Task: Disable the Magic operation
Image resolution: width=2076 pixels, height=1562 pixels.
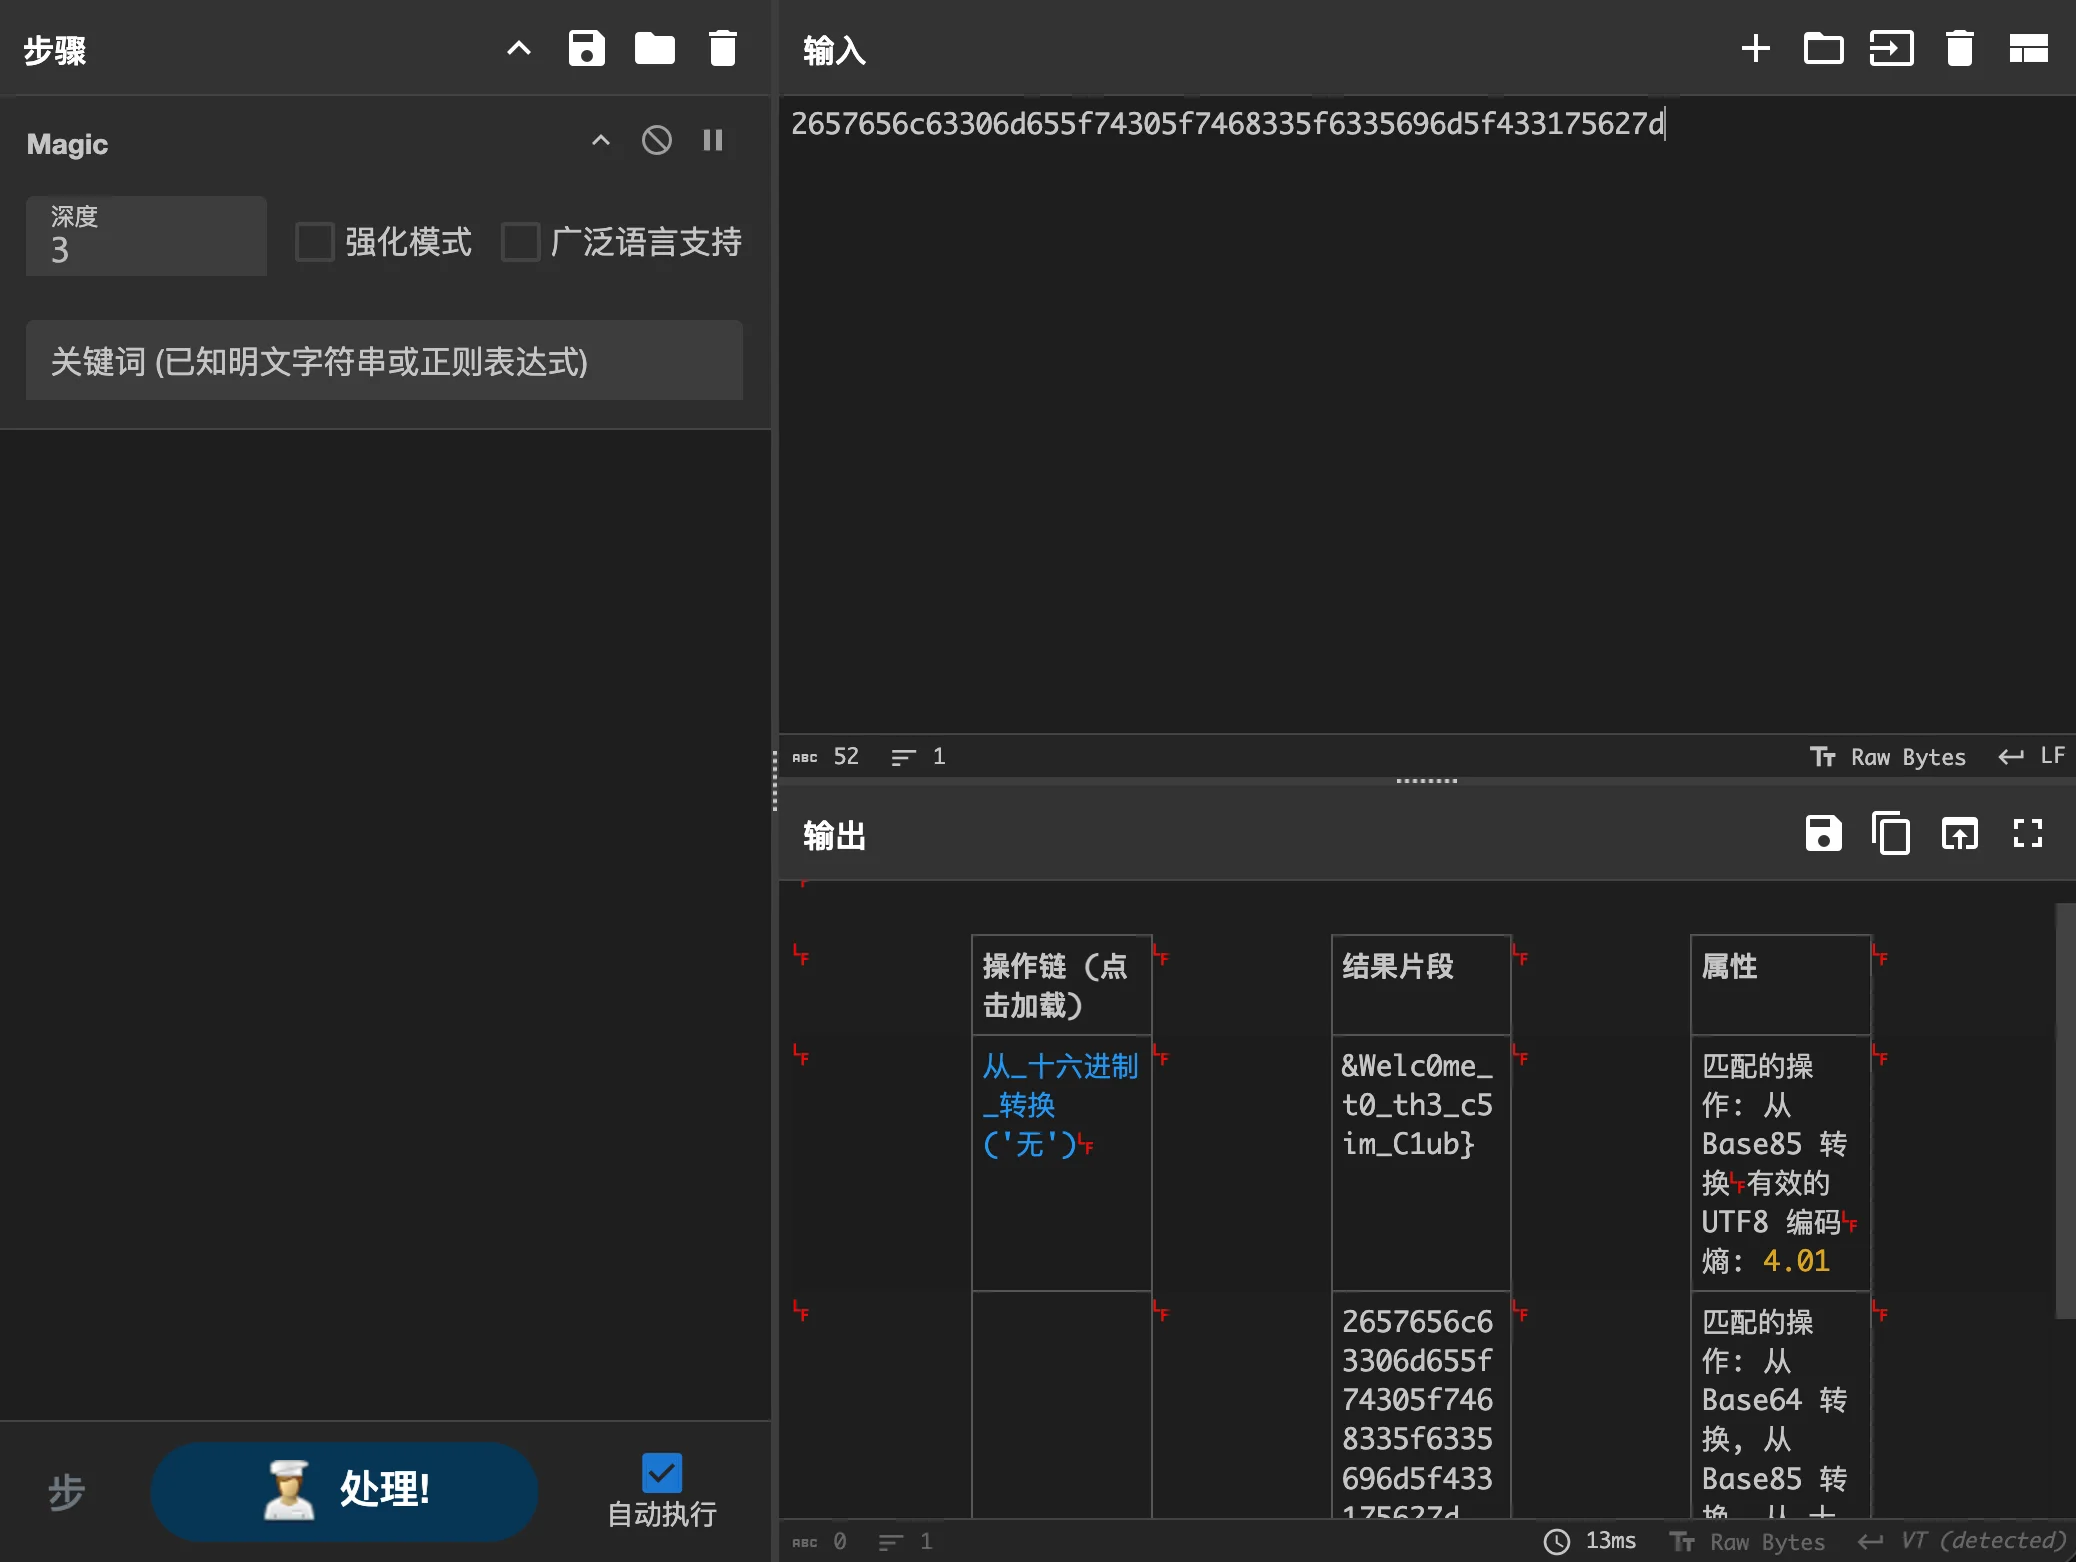Action: click(x=656, y=140)
